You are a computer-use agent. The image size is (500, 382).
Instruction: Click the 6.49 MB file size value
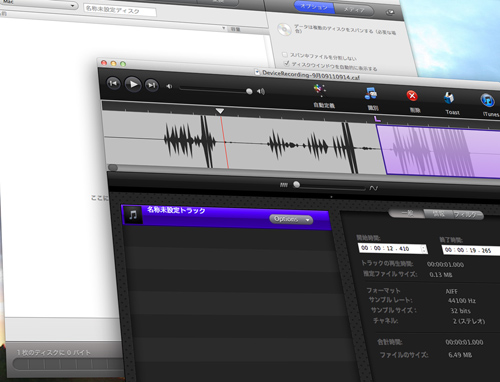pyautogui.click(x=460, y=355)
